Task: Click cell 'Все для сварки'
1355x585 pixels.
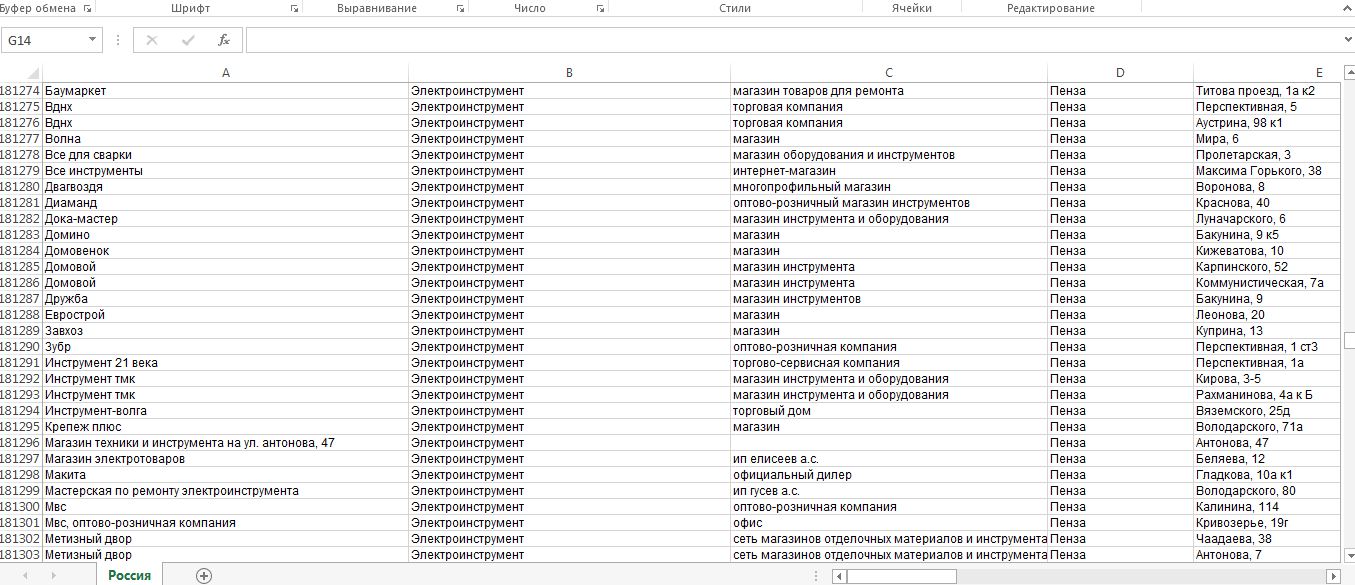Action: [225, 155]
